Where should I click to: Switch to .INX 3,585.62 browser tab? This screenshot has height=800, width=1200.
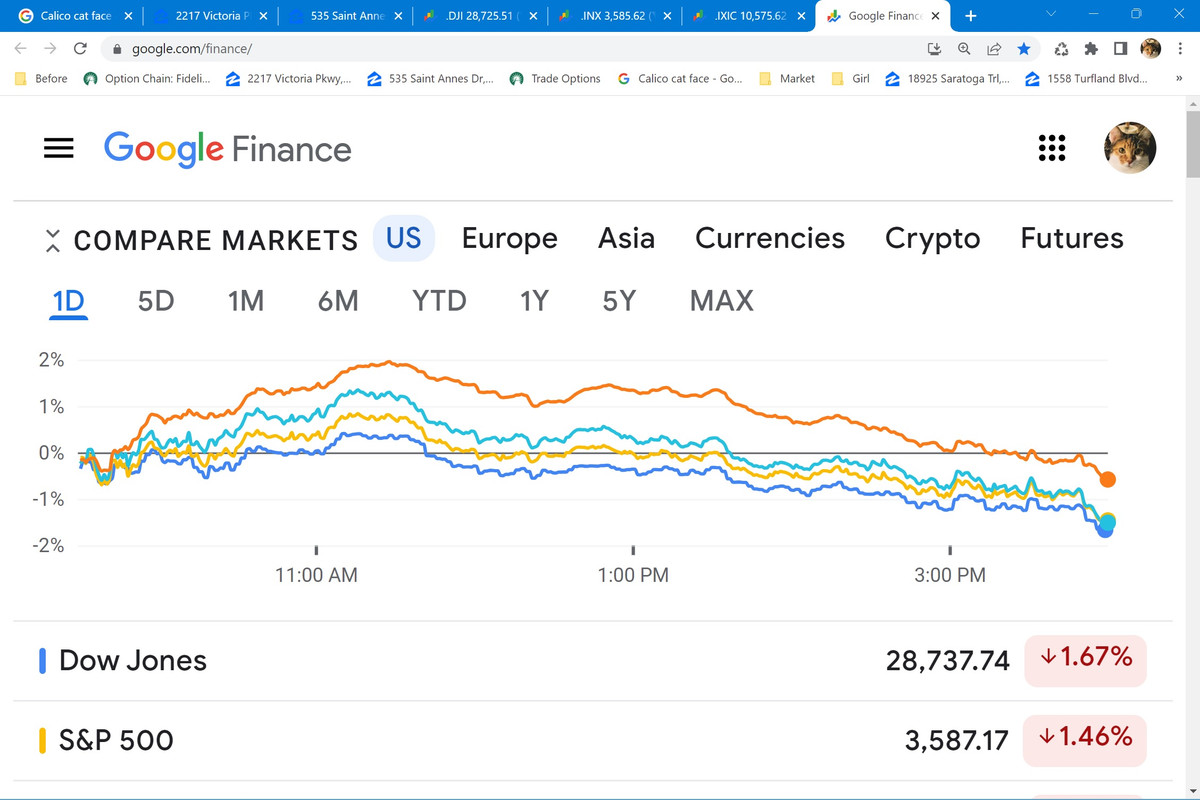614,16
